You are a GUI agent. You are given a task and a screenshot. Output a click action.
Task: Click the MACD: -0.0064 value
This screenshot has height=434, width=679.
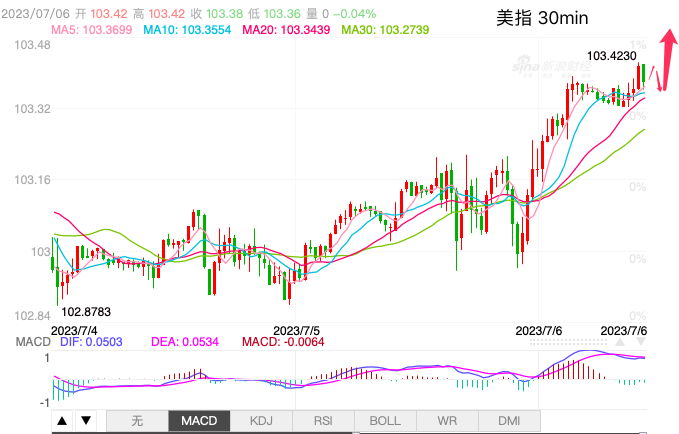click(283, 342)
